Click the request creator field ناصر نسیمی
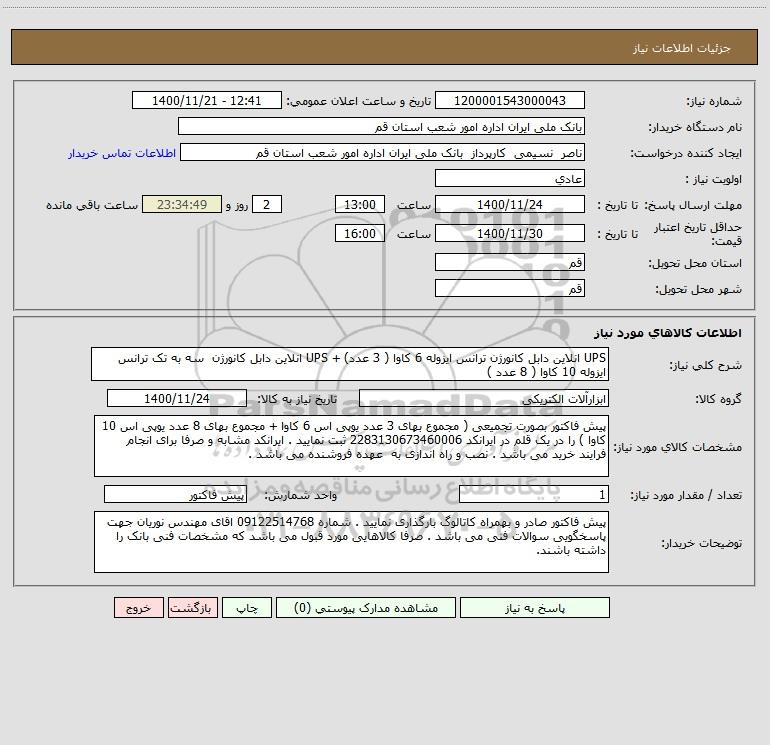The height and width of the screenshot is (745, 770). click(382, 152)
